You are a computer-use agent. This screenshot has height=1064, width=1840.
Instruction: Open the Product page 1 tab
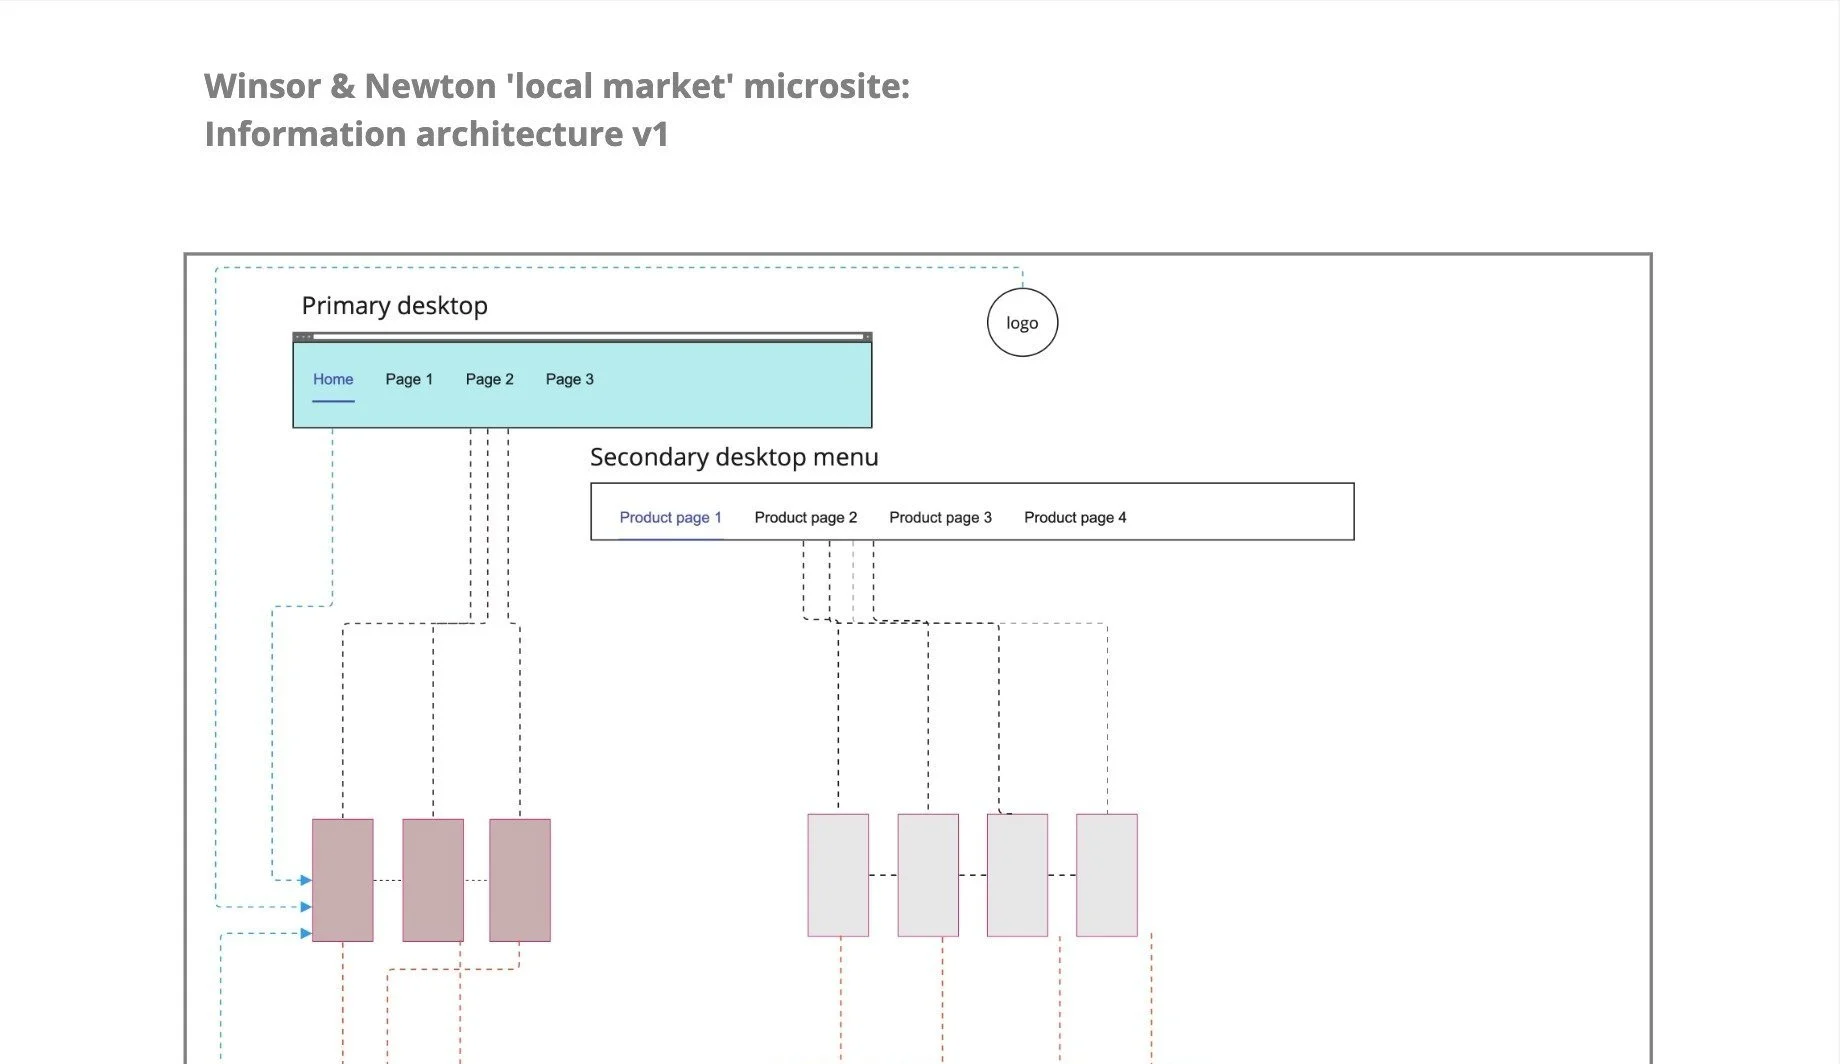coord(670,517)
